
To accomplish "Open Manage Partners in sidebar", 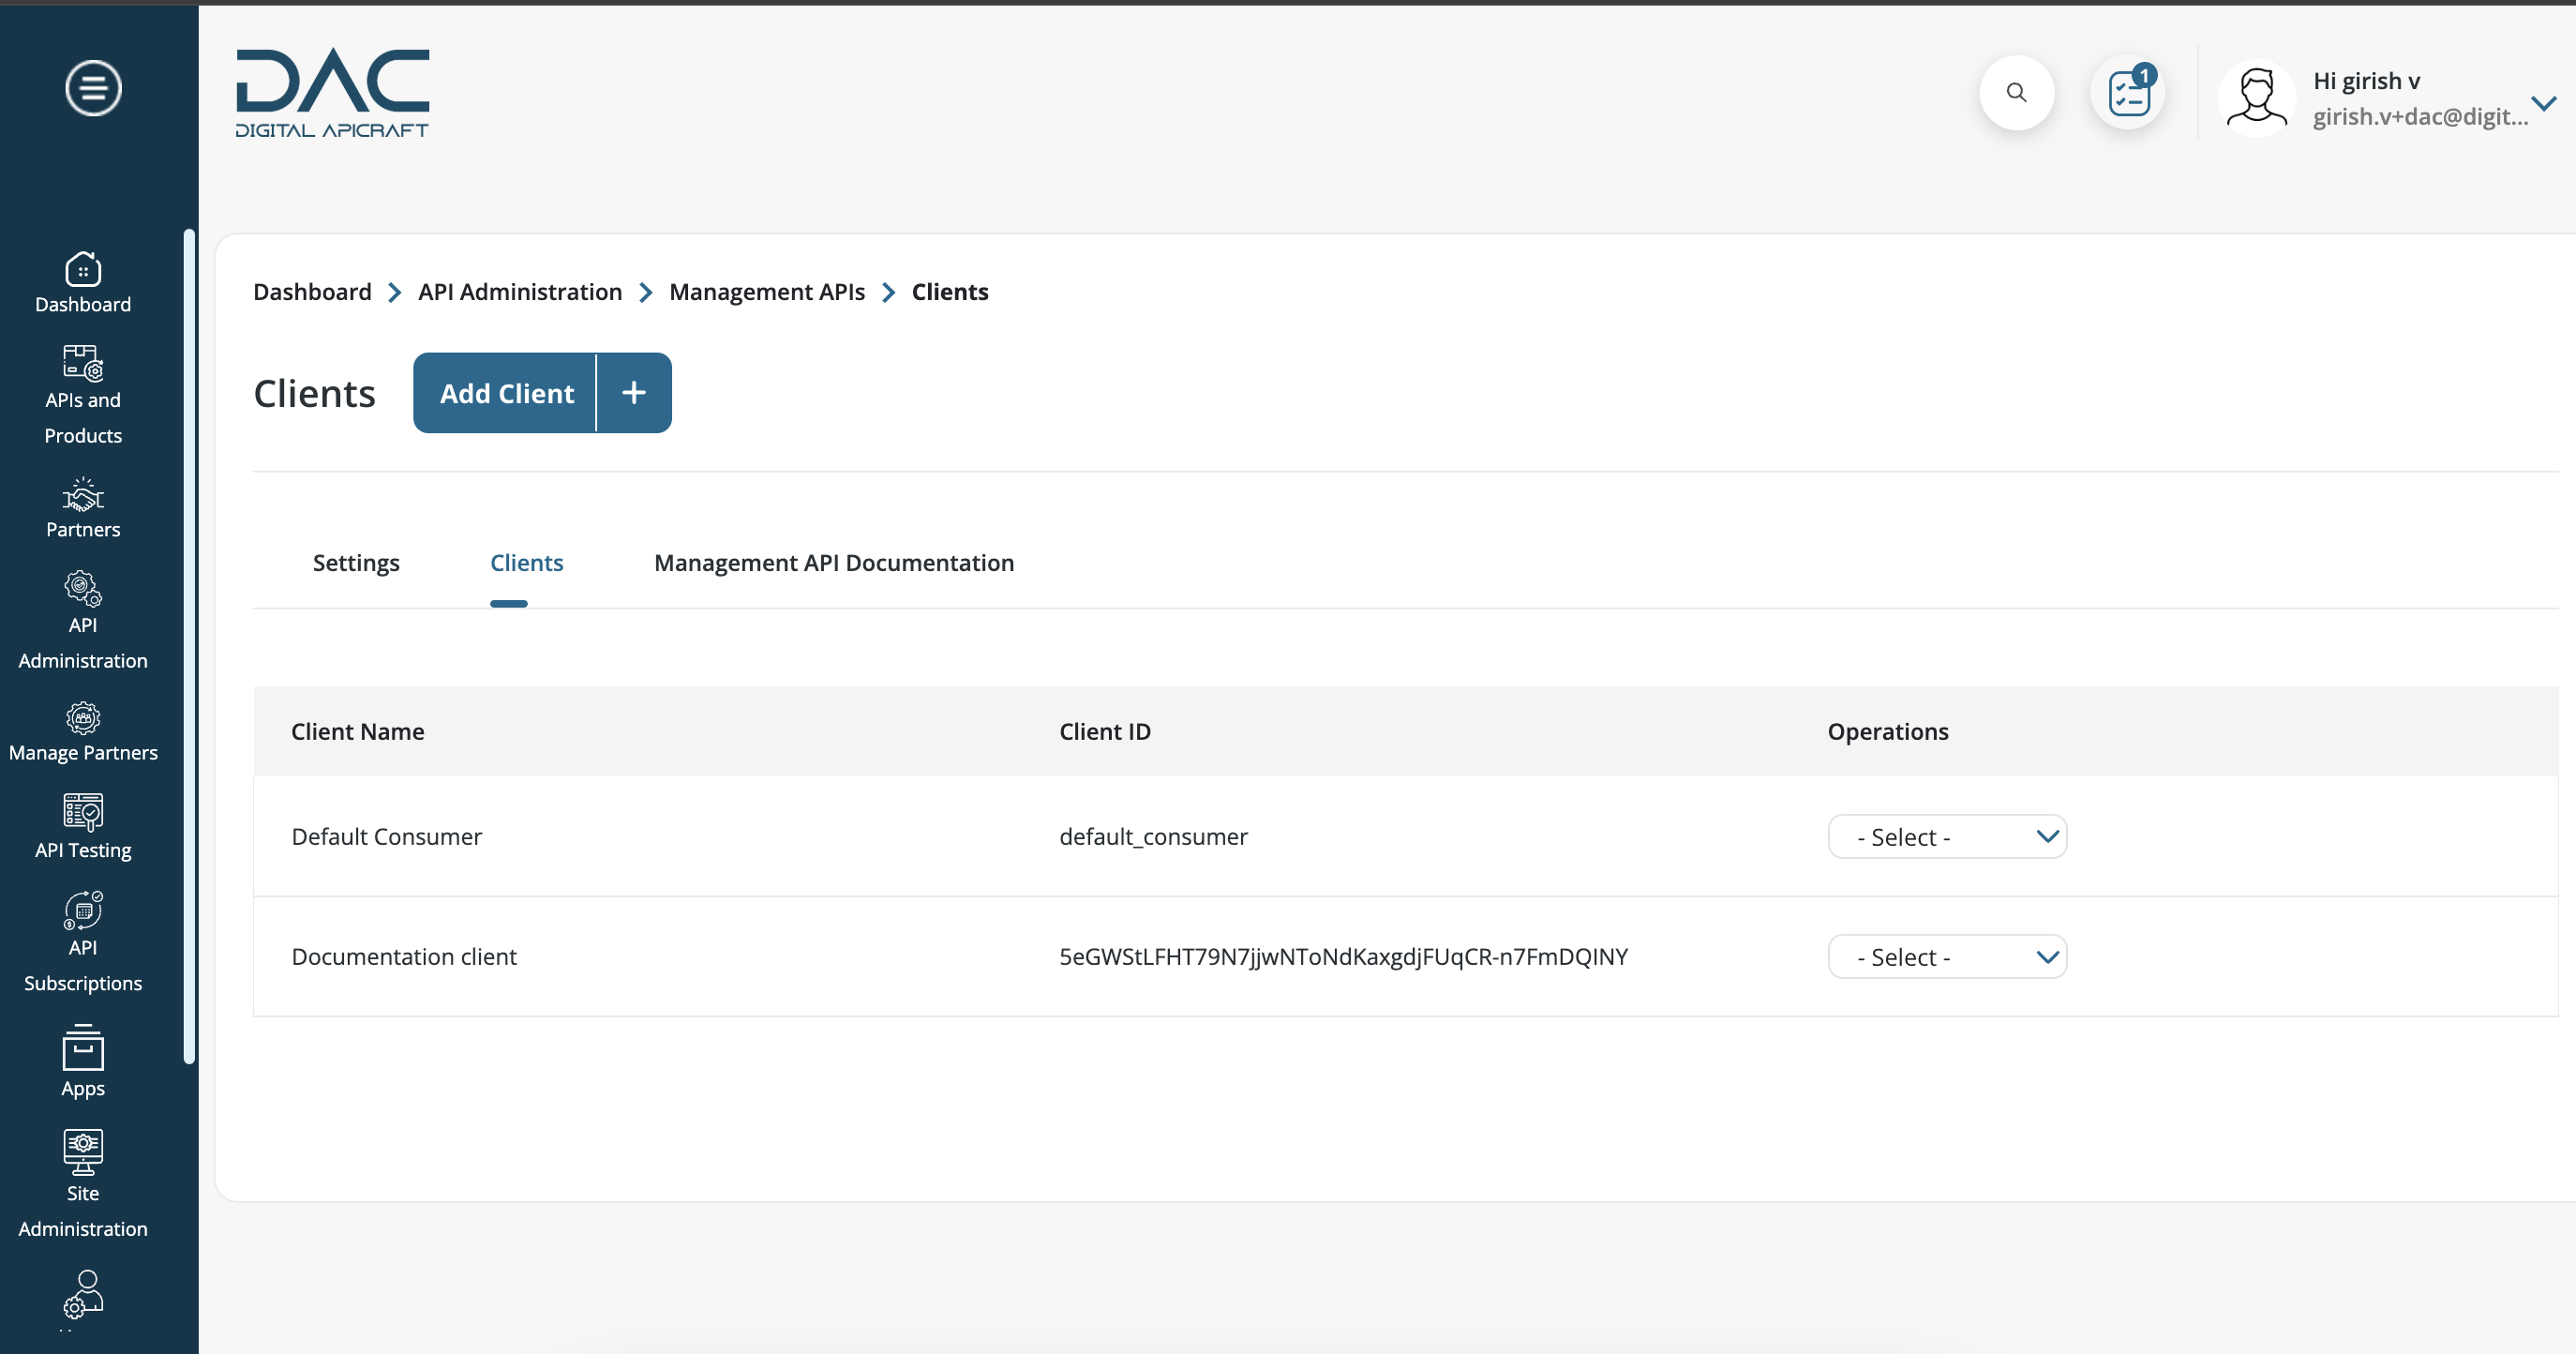I will click(x=83, y=733).
